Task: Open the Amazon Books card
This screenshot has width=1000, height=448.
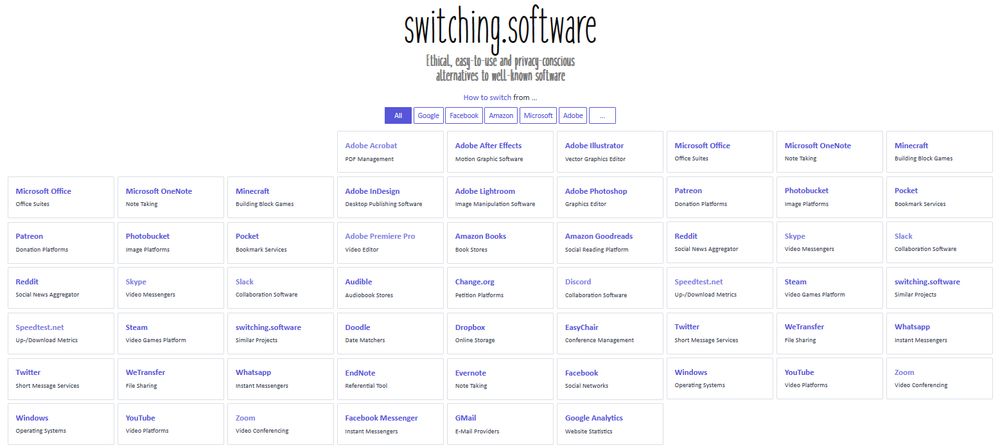Action: (x=500, y=243)
